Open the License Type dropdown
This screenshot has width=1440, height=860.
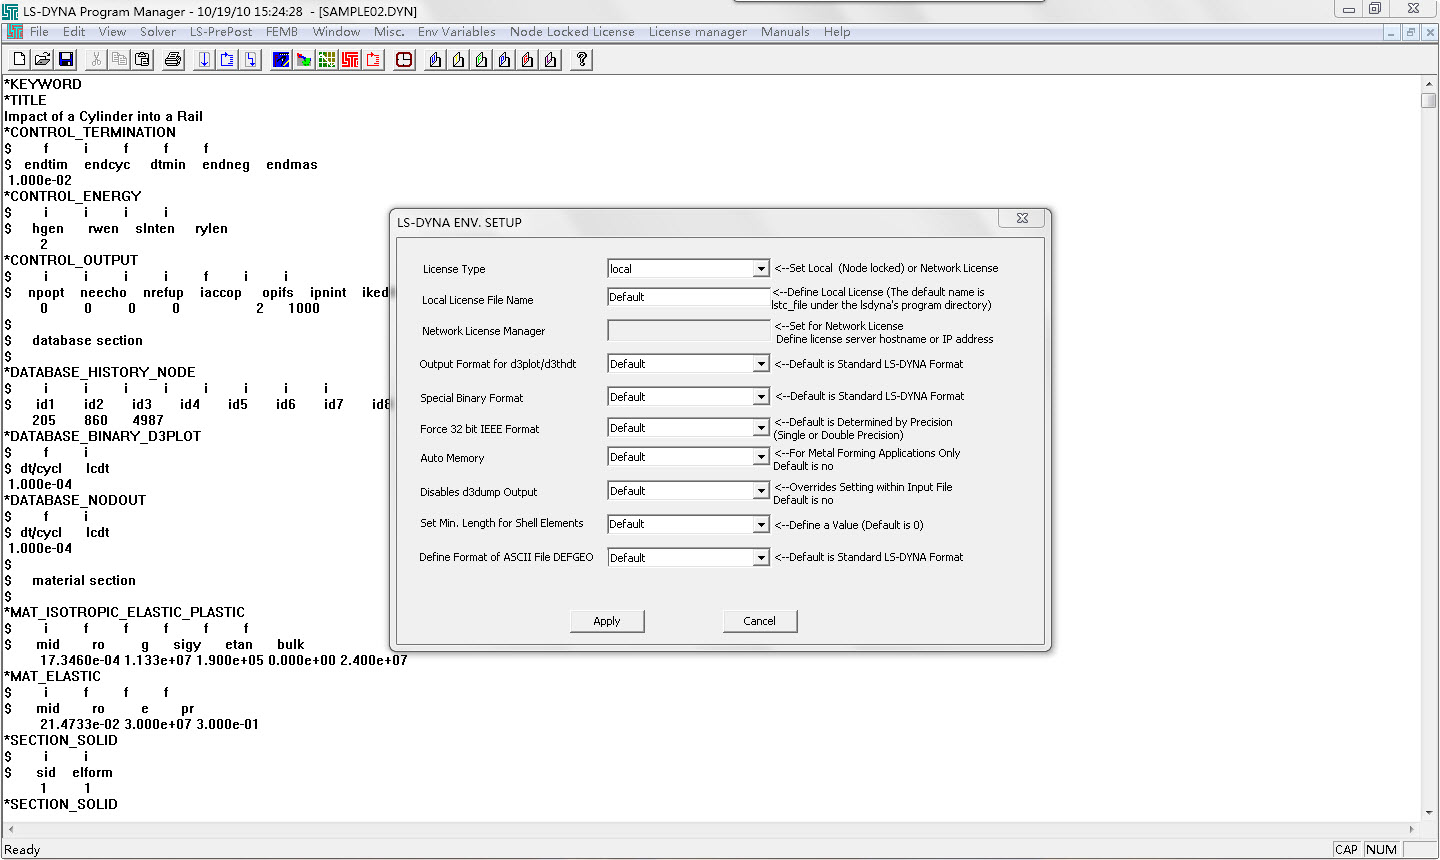tap(761, 269)
